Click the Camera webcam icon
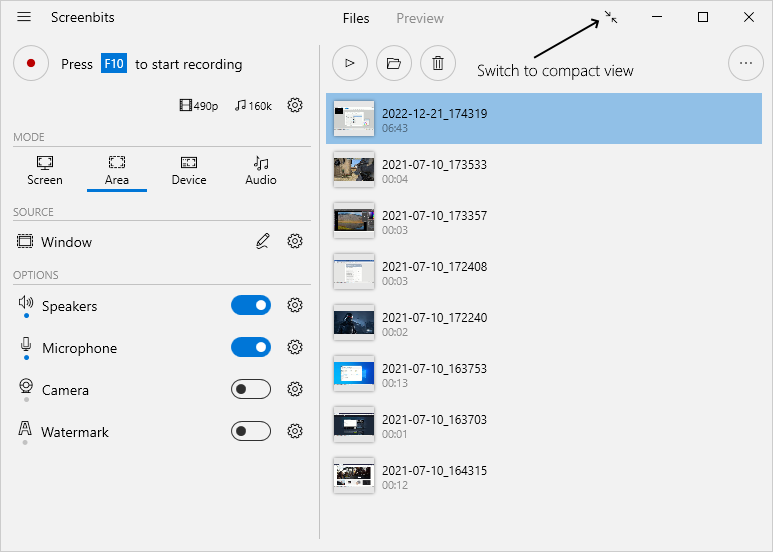Viewport: 773px width, 552px height. tap(26, 385)
